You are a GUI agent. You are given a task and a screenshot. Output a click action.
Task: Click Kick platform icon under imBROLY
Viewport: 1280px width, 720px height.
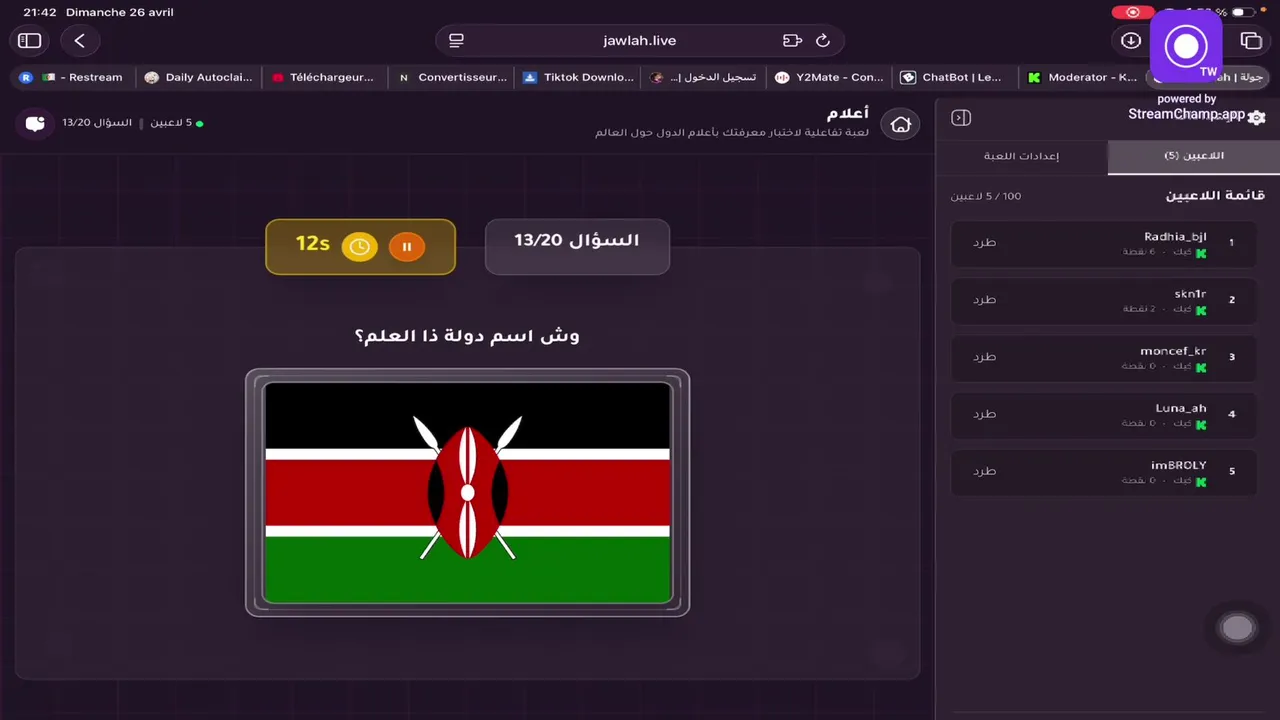pyautogui.click(x=1201, y=482)
